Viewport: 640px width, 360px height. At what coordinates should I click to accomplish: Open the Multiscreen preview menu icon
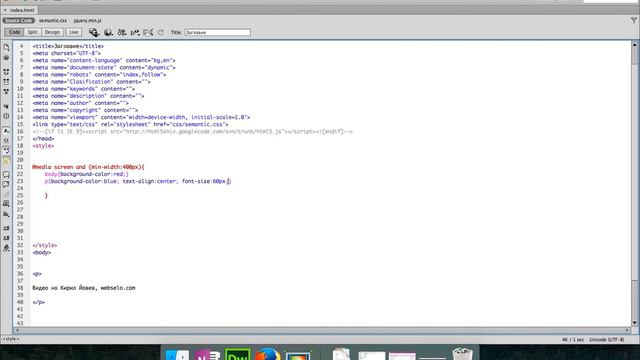[94, 32]
